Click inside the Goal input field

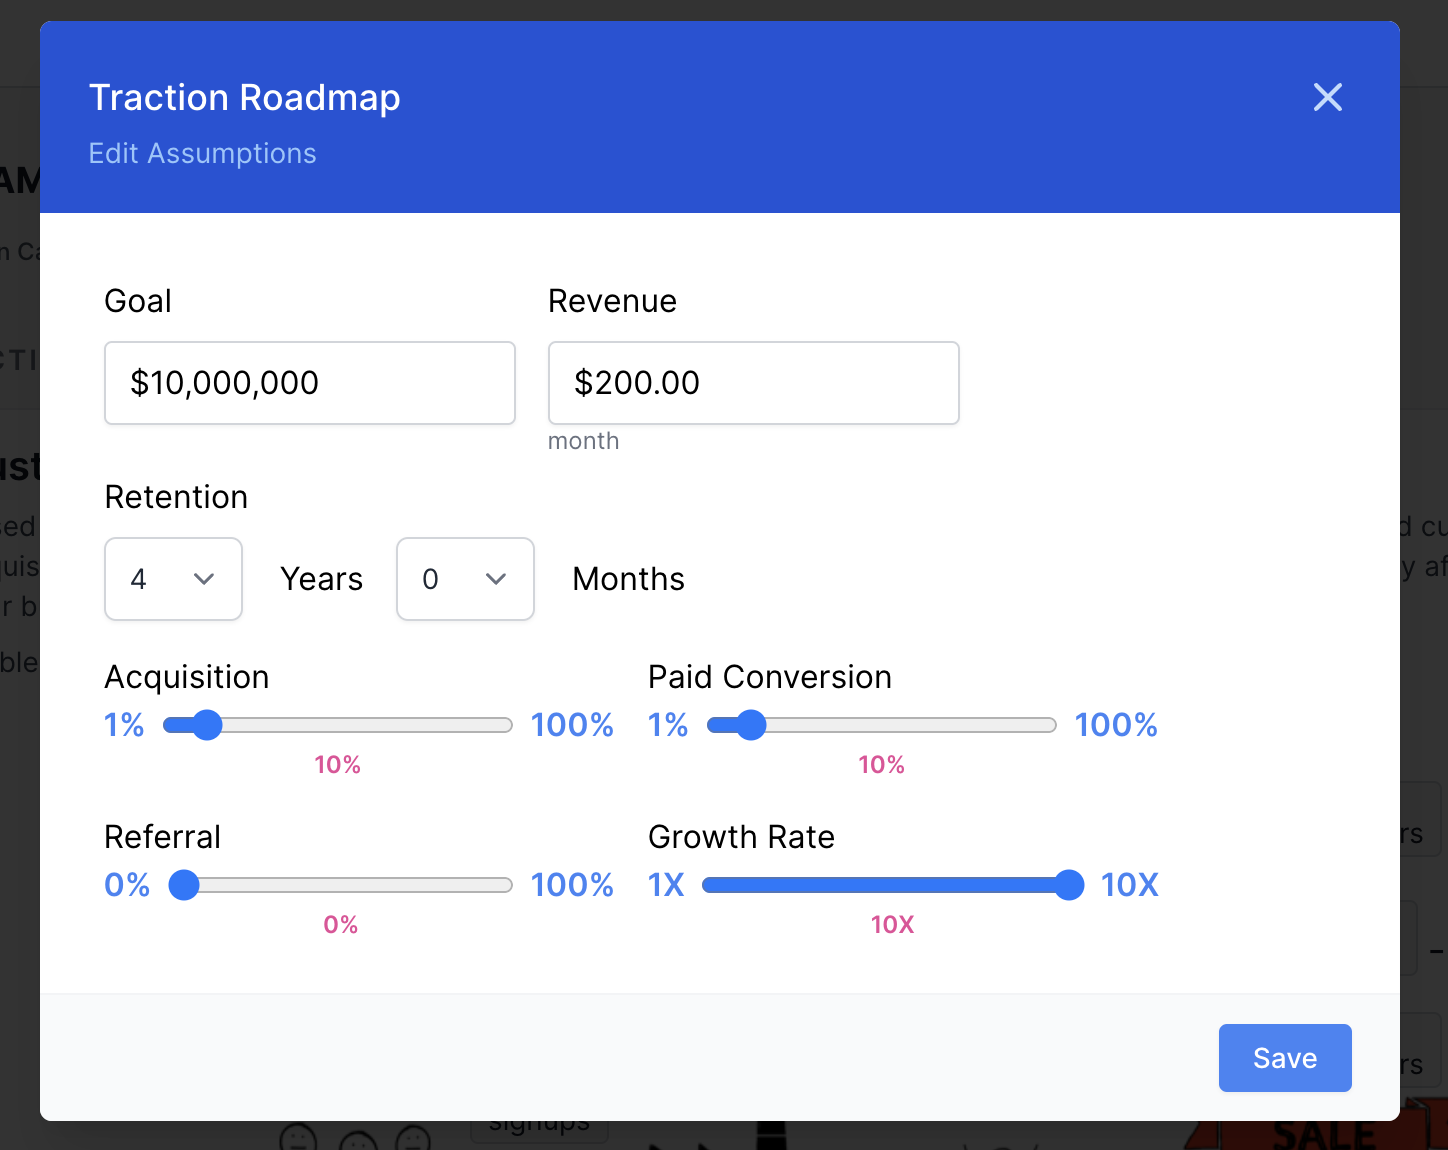[x=310, y=383]
